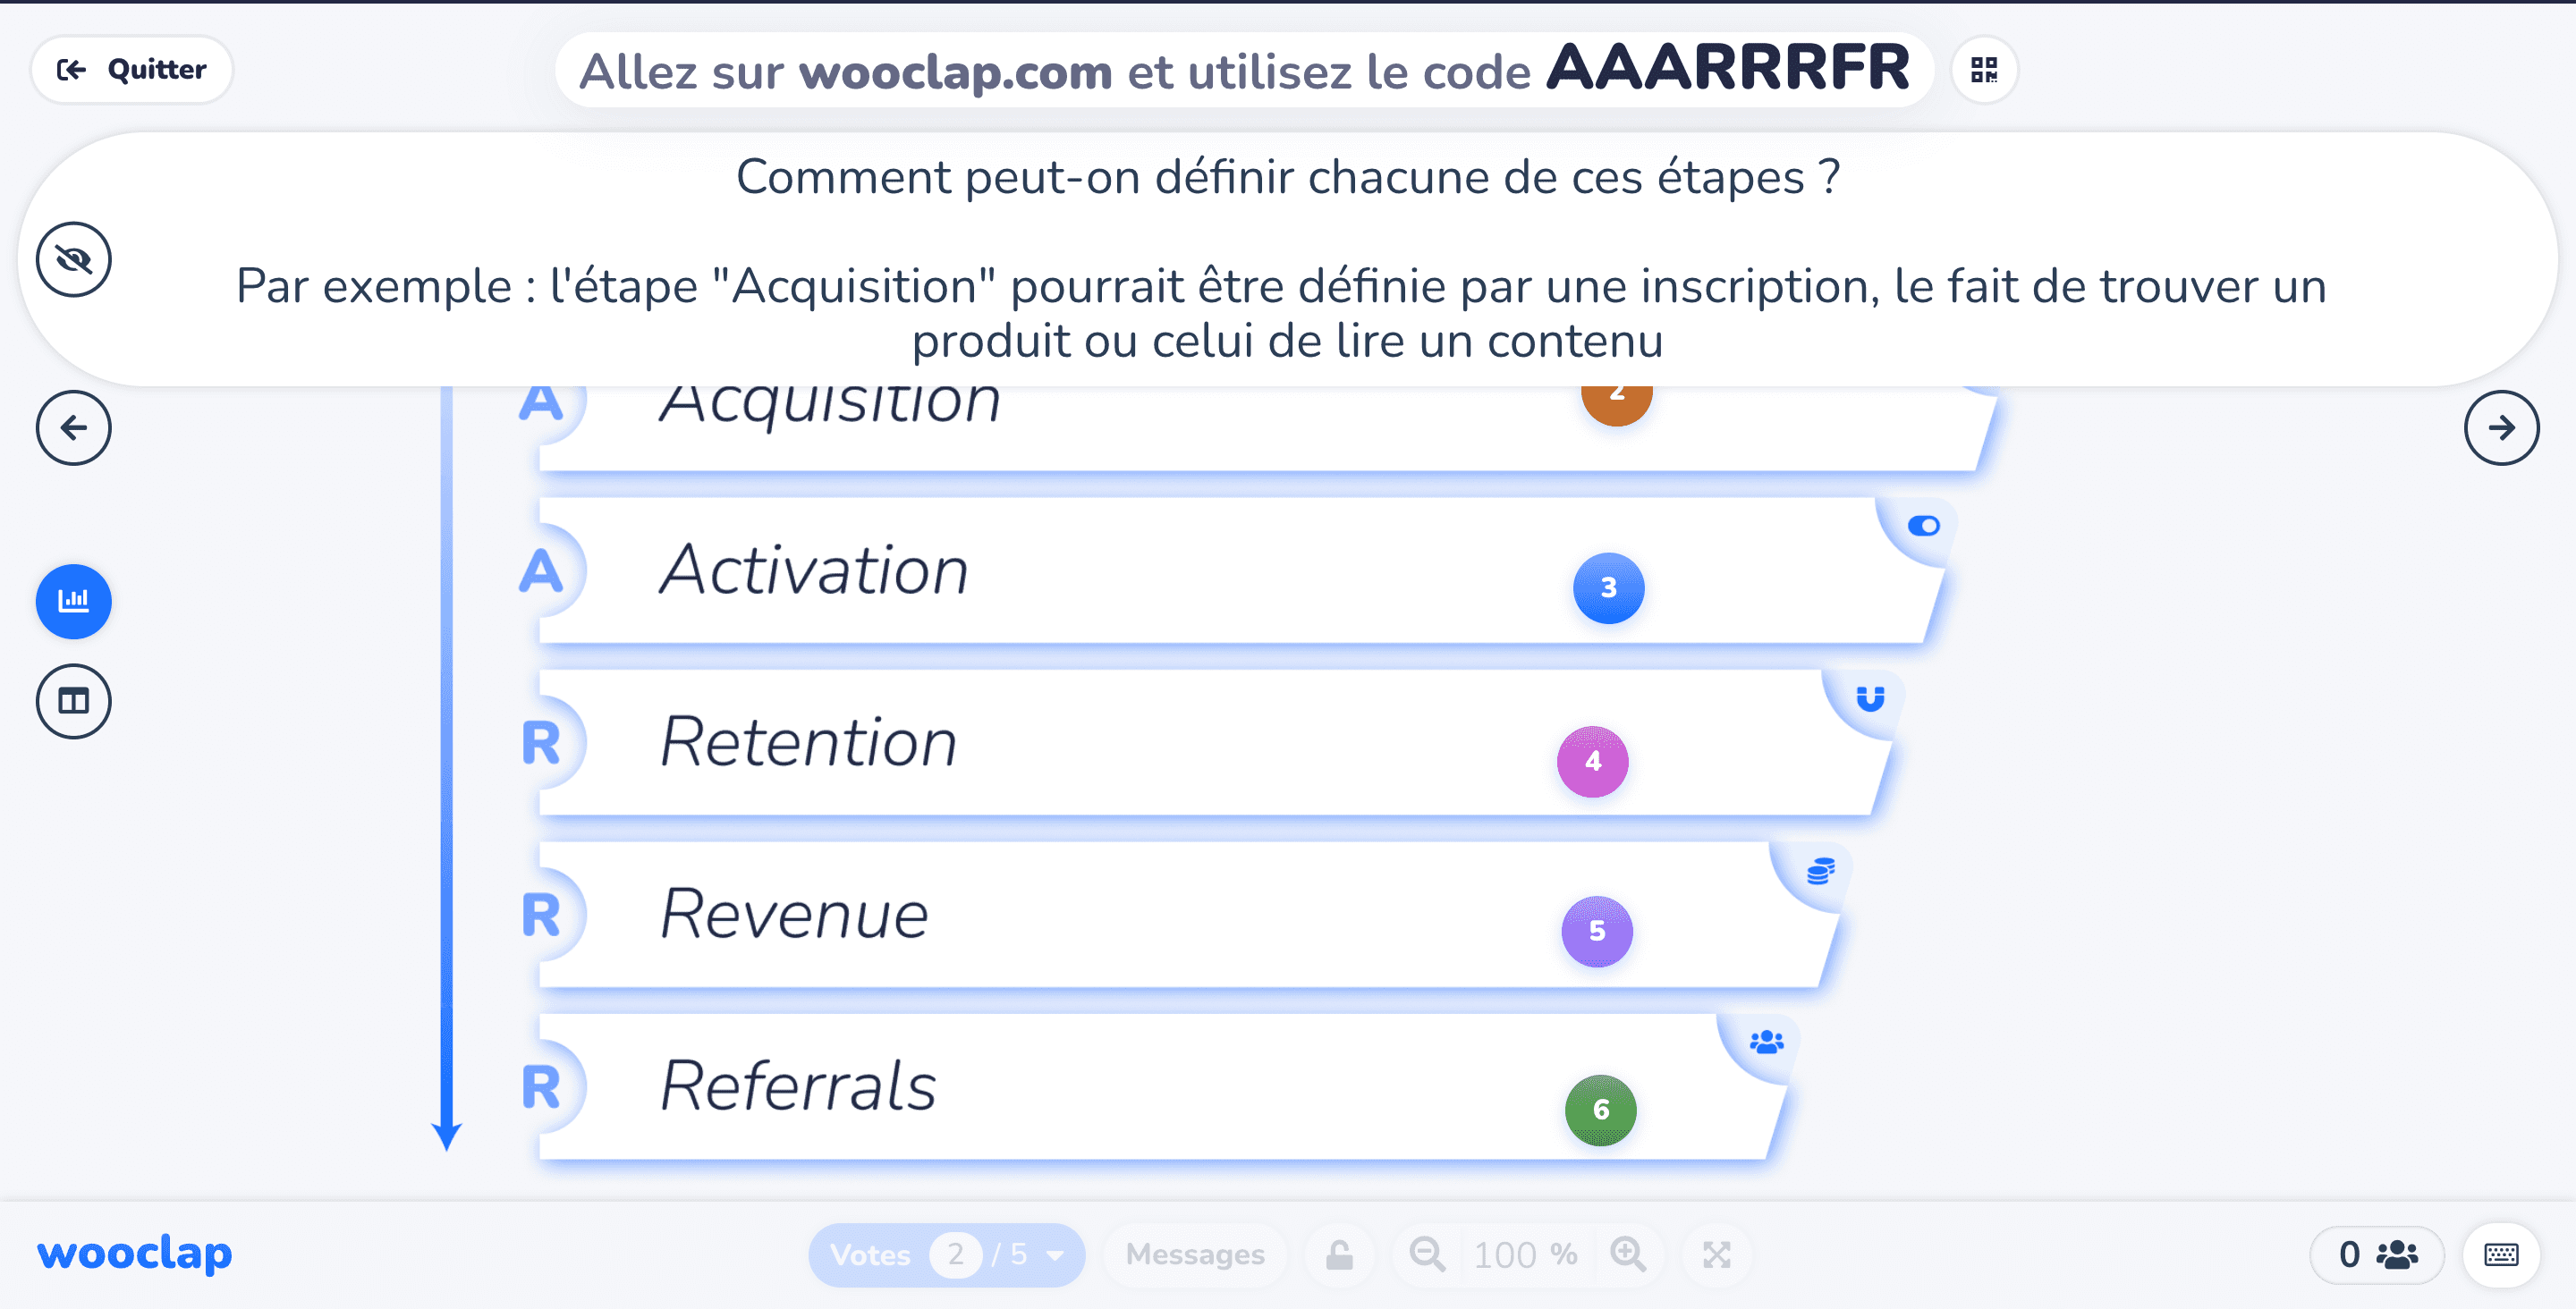Viewport: 2576px width, 1309px height.
Task: Click the collapse/resize screen icon
Action: click(x=1716, y=1253)
